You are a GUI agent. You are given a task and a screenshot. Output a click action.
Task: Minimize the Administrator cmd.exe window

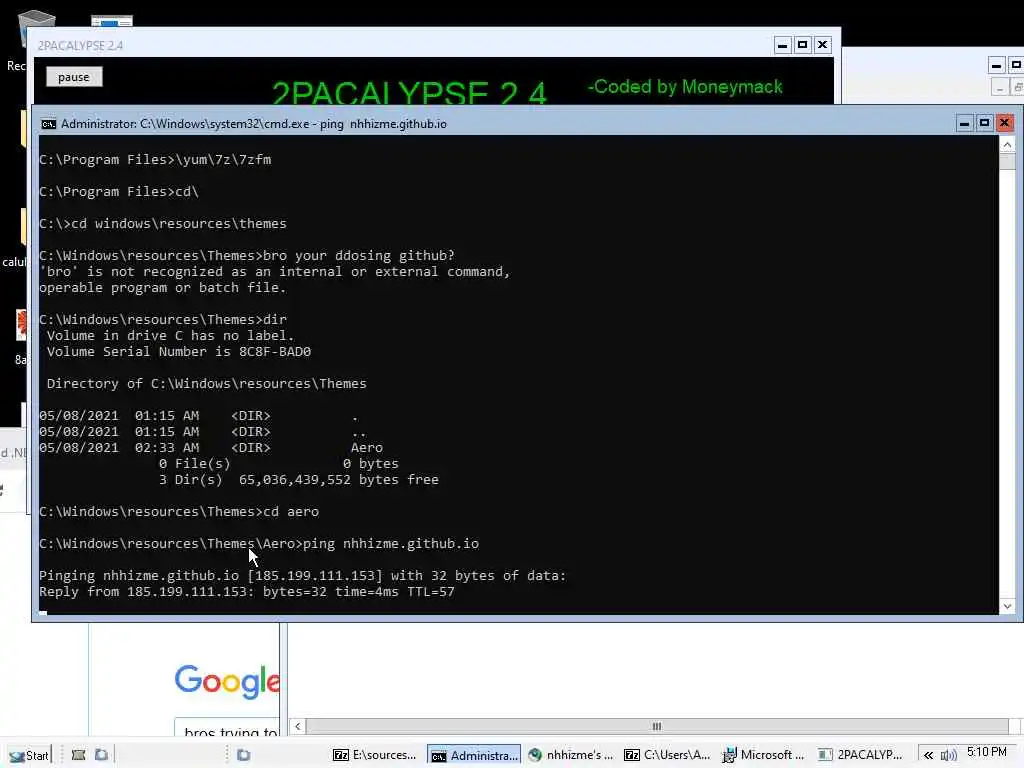coord(964,123)
